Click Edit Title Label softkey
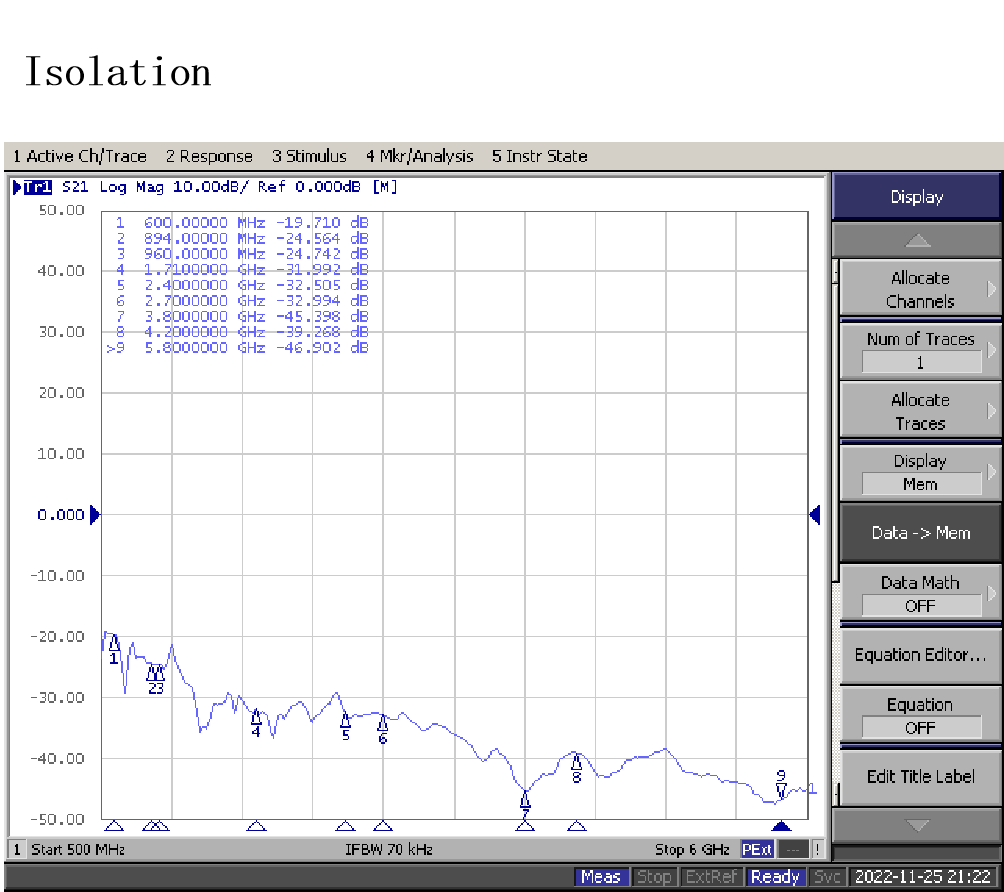1004x892 pixels. (x=920, y=777)
